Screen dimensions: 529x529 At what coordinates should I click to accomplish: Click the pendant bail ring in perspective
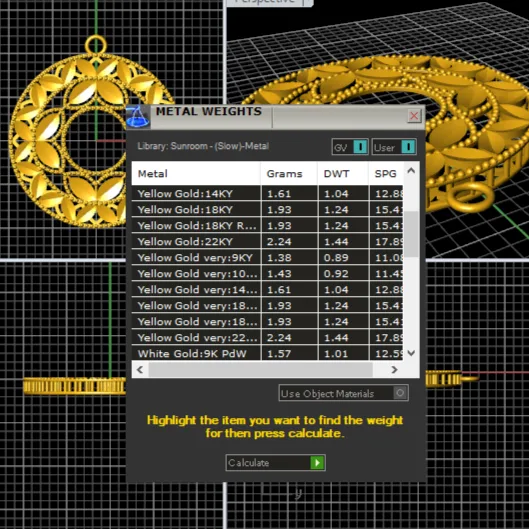[x=470, y=197]
